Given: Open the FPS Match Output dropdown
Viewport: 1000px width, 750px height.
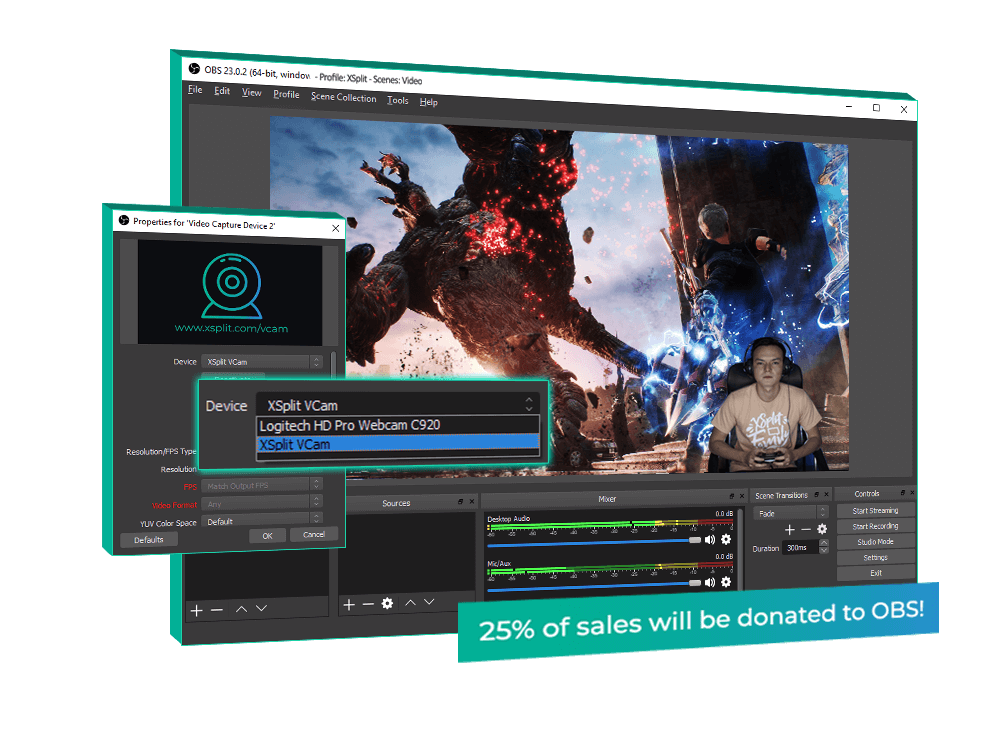Looking at the screenshot, I should [262, 485].
